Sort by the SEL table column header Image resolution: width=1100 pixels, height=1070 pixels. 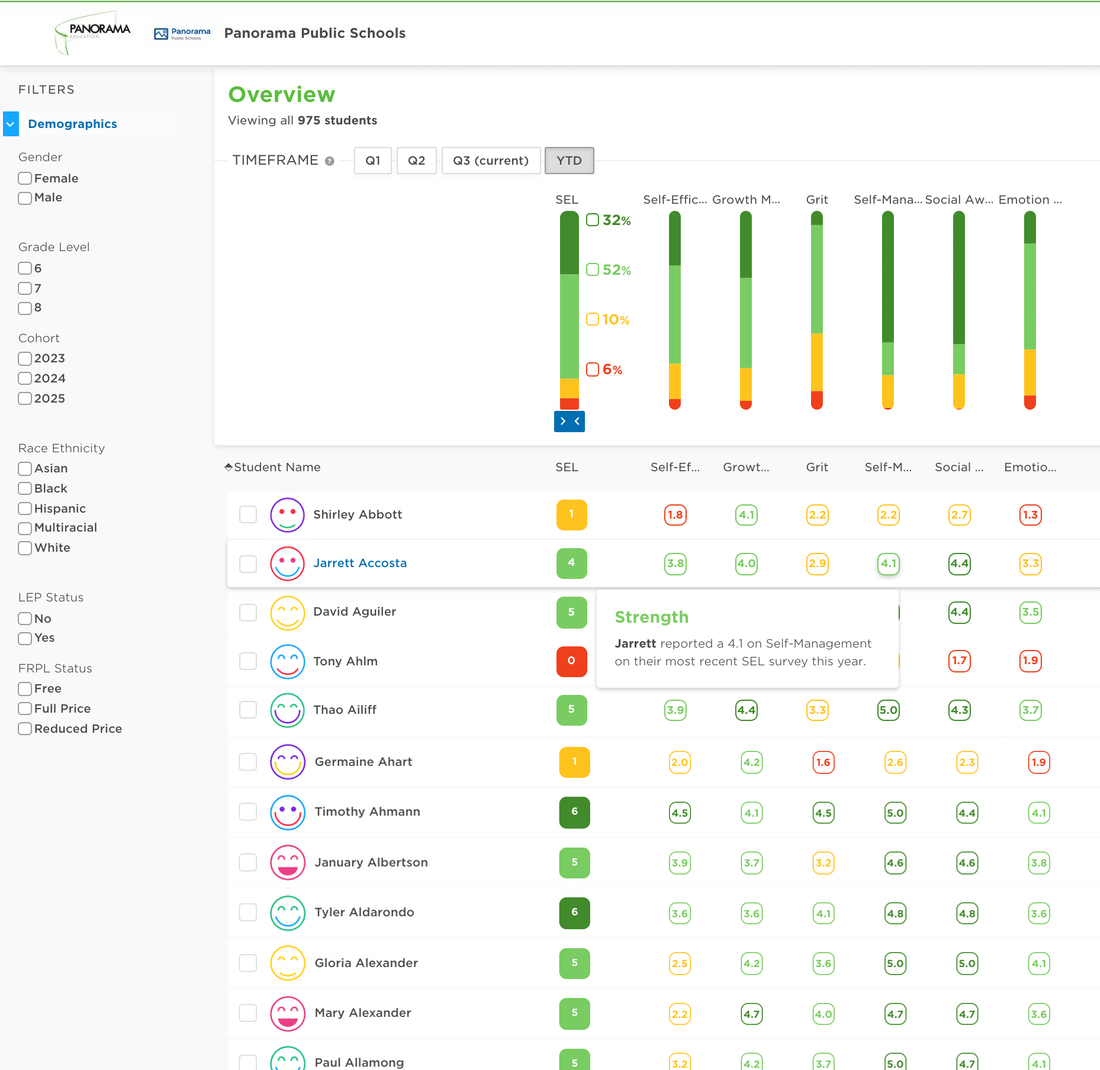click(x=567, y=467)
